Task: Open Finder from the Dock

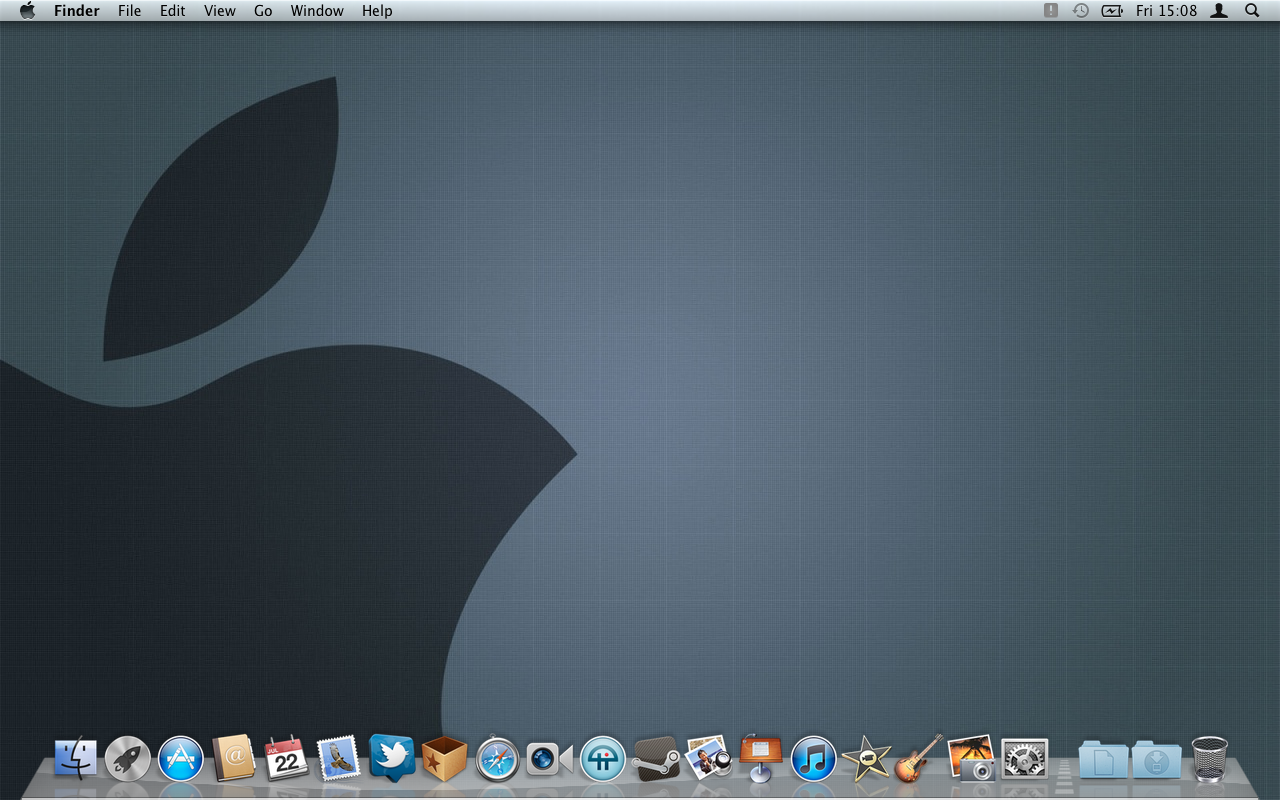Action: click(75, 759)
